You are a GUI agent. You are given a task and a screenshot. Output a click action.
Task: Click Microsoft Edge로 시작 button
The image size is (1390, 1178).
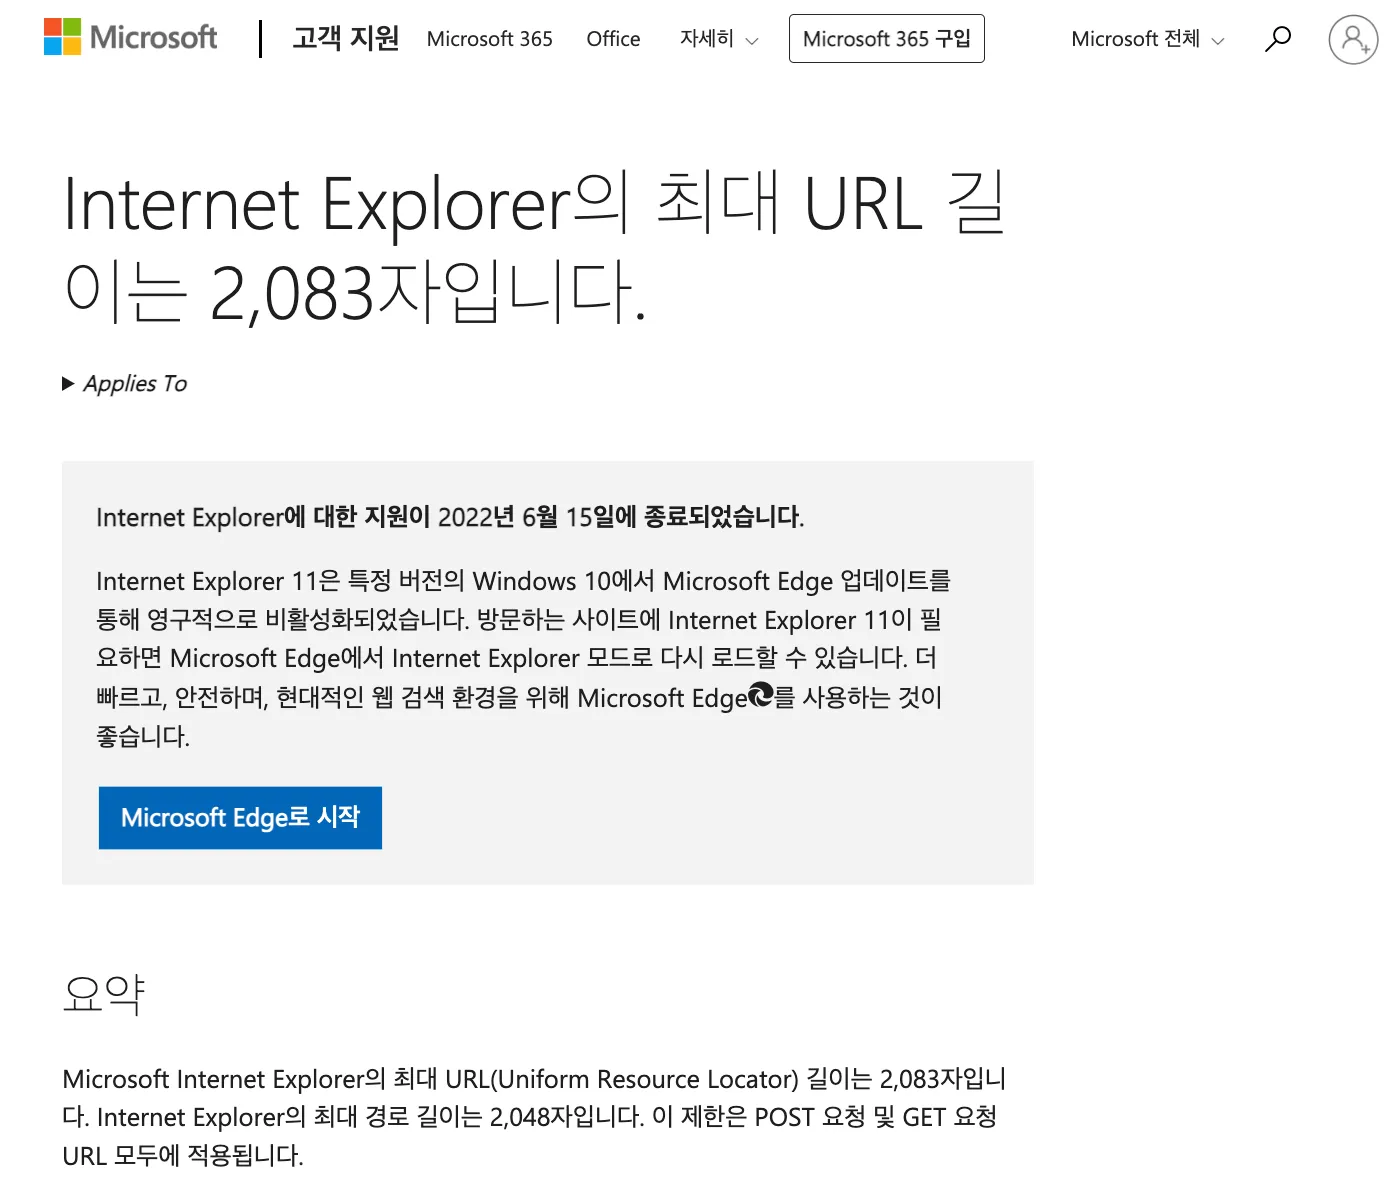[240, 818]
